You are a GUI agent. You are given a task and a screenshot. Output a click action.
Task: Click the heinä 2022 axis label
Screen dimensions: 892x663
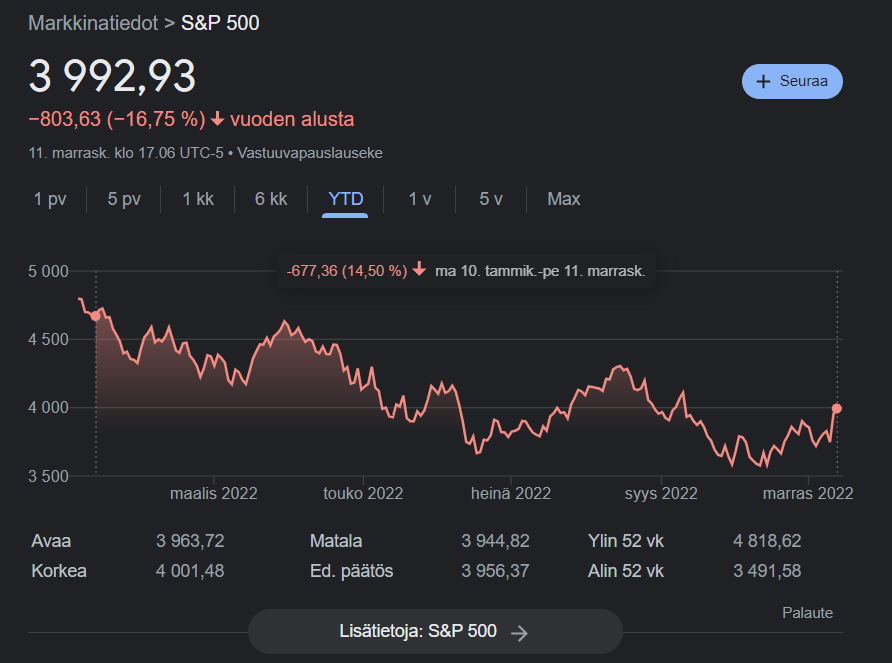point(511,493)
